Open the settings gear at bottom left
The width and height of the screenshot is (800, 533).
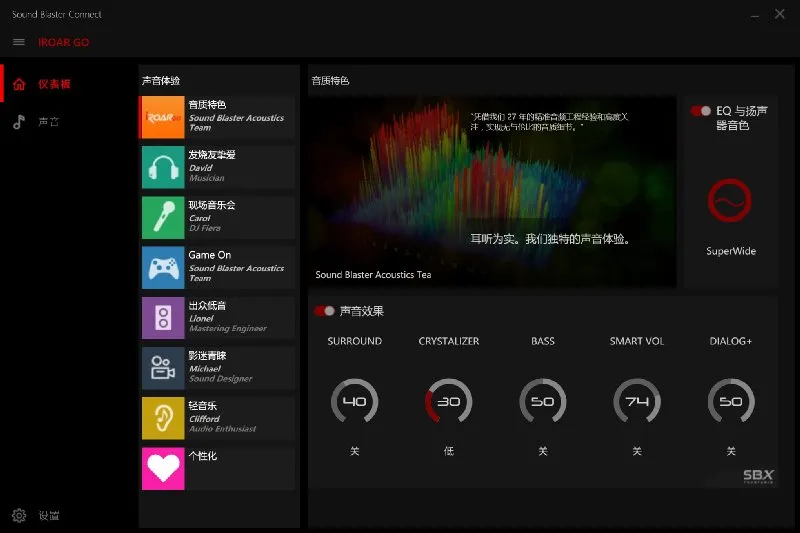click(x=19, y=515)
